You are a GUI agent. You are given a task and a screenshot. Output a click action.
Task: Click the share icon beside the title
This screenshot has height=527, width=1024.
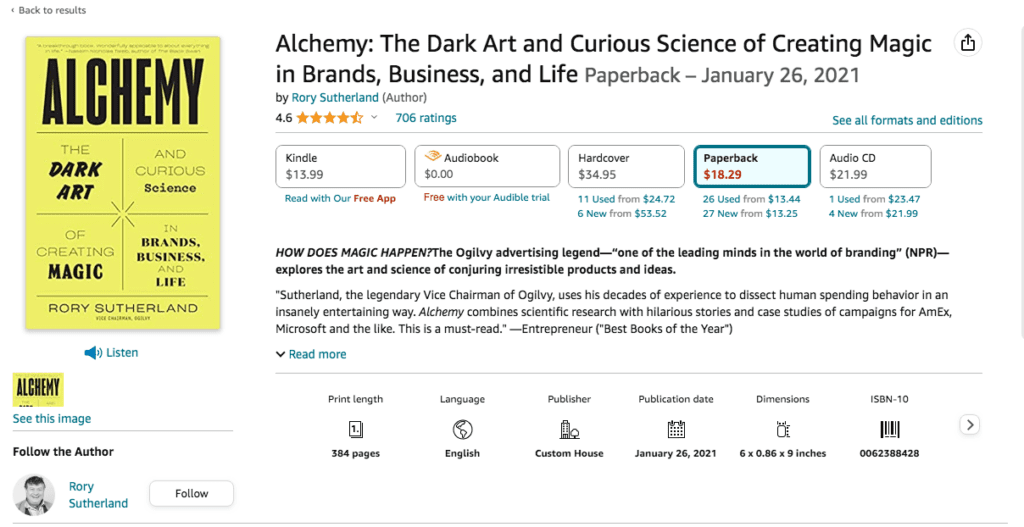(968, 42)
